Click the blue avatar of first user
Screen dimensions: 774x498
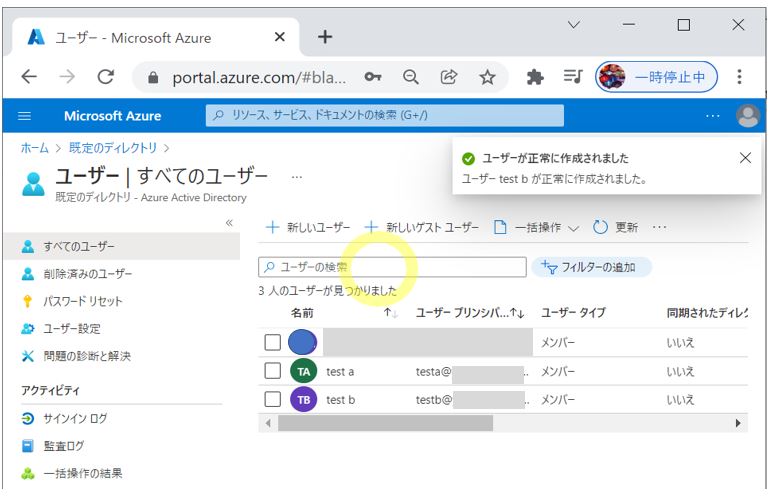tap(302, 342)
